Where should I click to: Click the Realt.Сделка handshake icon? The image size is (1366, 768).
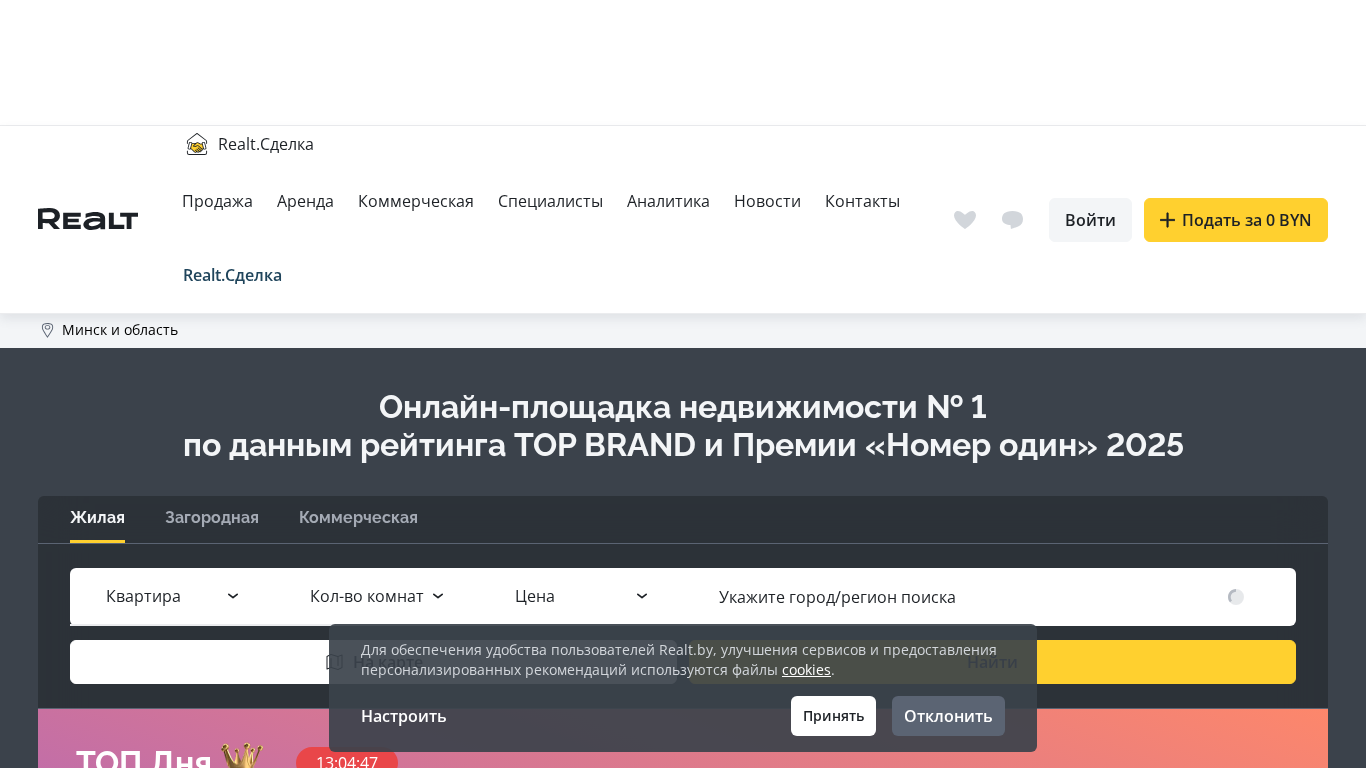[197, 144]
